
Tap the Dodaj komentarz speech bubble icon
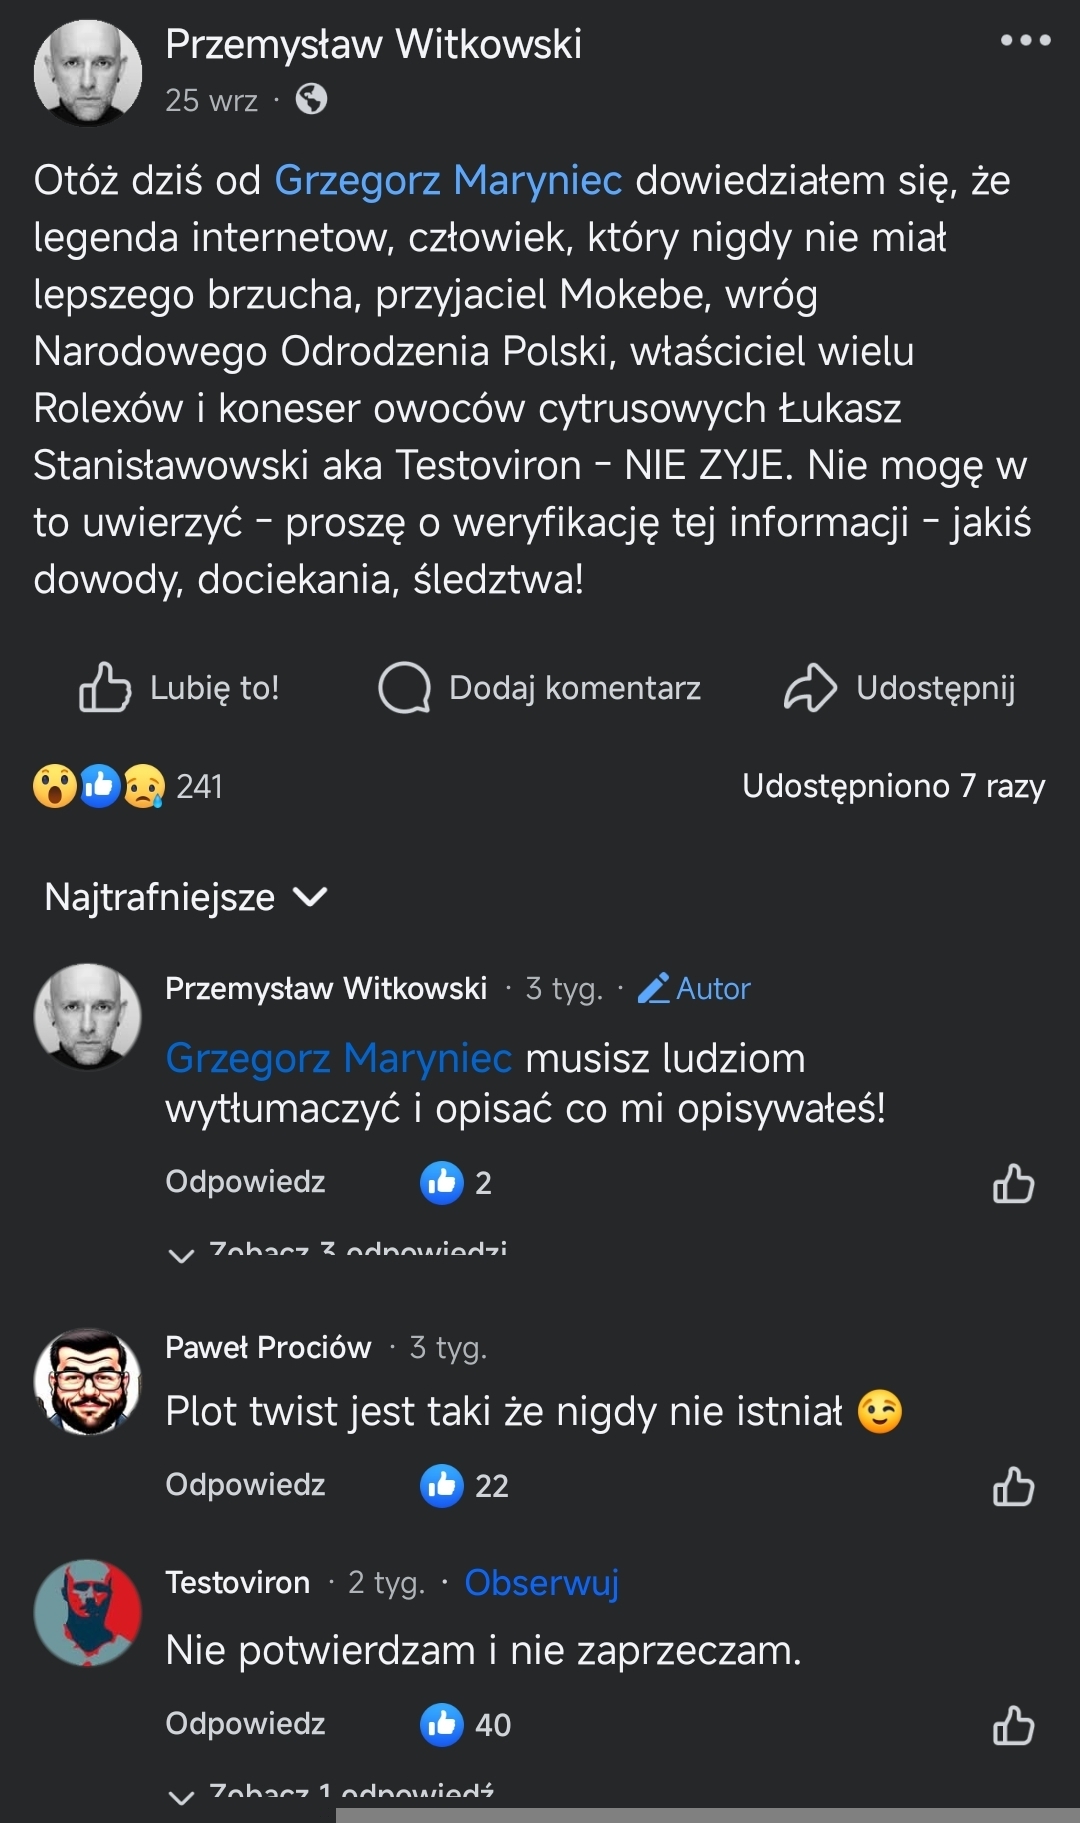[x=404, y=687]
